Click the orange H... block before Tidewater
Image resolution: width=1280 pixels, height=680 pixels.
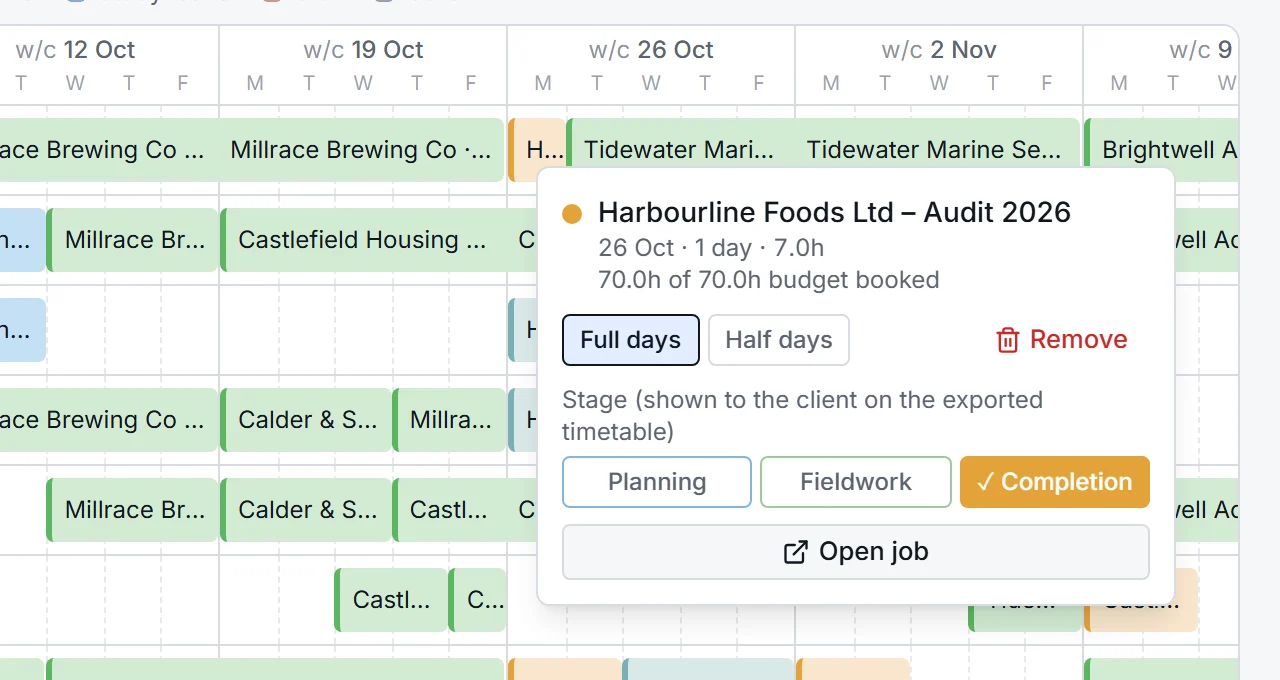538,150
